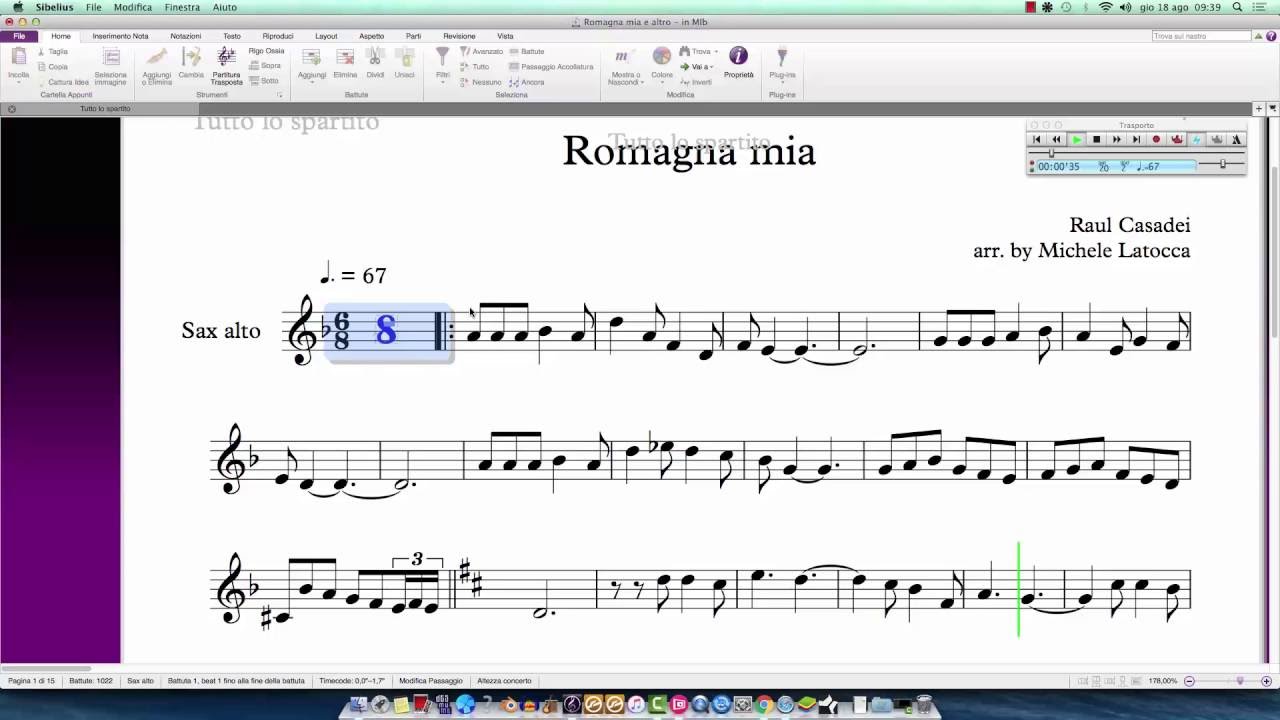Click the new tab plus button
The image size is (1280, 720).
tap(1259, 108)
